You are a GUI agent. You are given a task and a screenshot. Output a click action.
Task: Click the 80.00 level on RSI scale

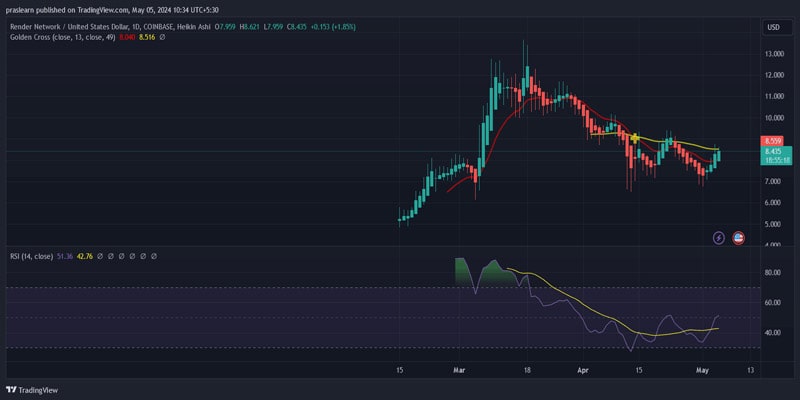pos(772,272)
